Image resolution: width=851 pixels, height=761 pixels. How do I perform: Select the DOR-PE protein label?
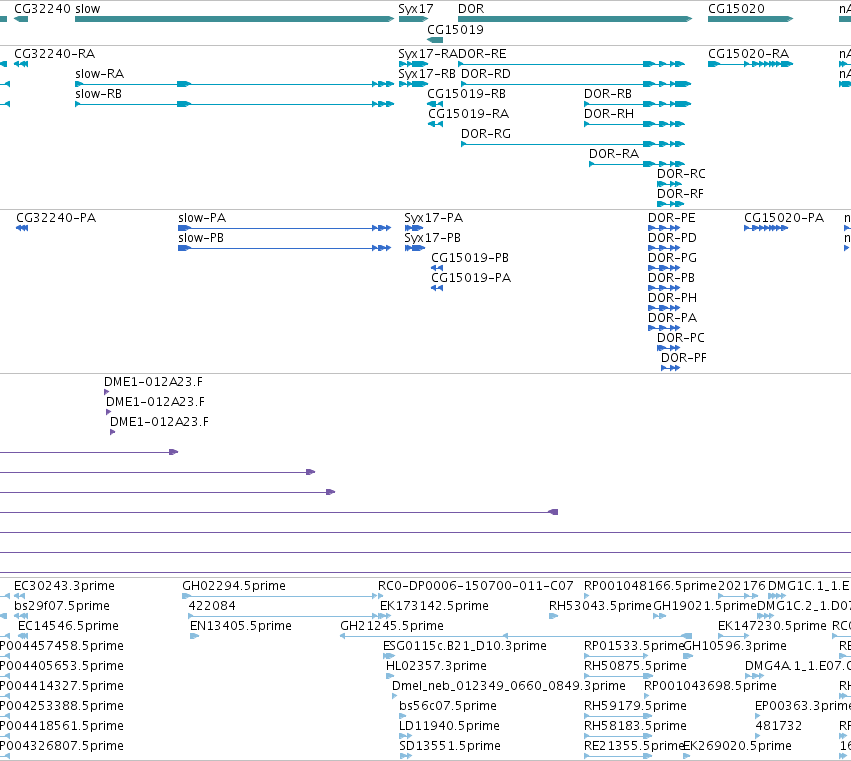[x=671, y=218]
